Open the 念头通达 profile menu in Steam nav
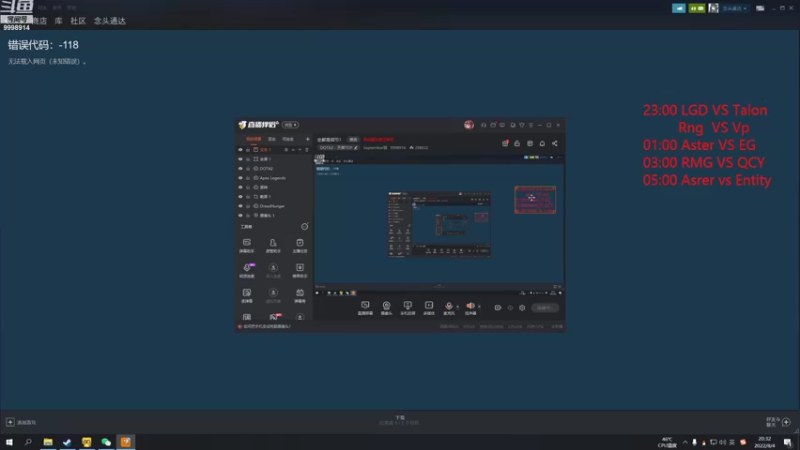This screenshot has width=800, height=450. (x=110, y=21)
